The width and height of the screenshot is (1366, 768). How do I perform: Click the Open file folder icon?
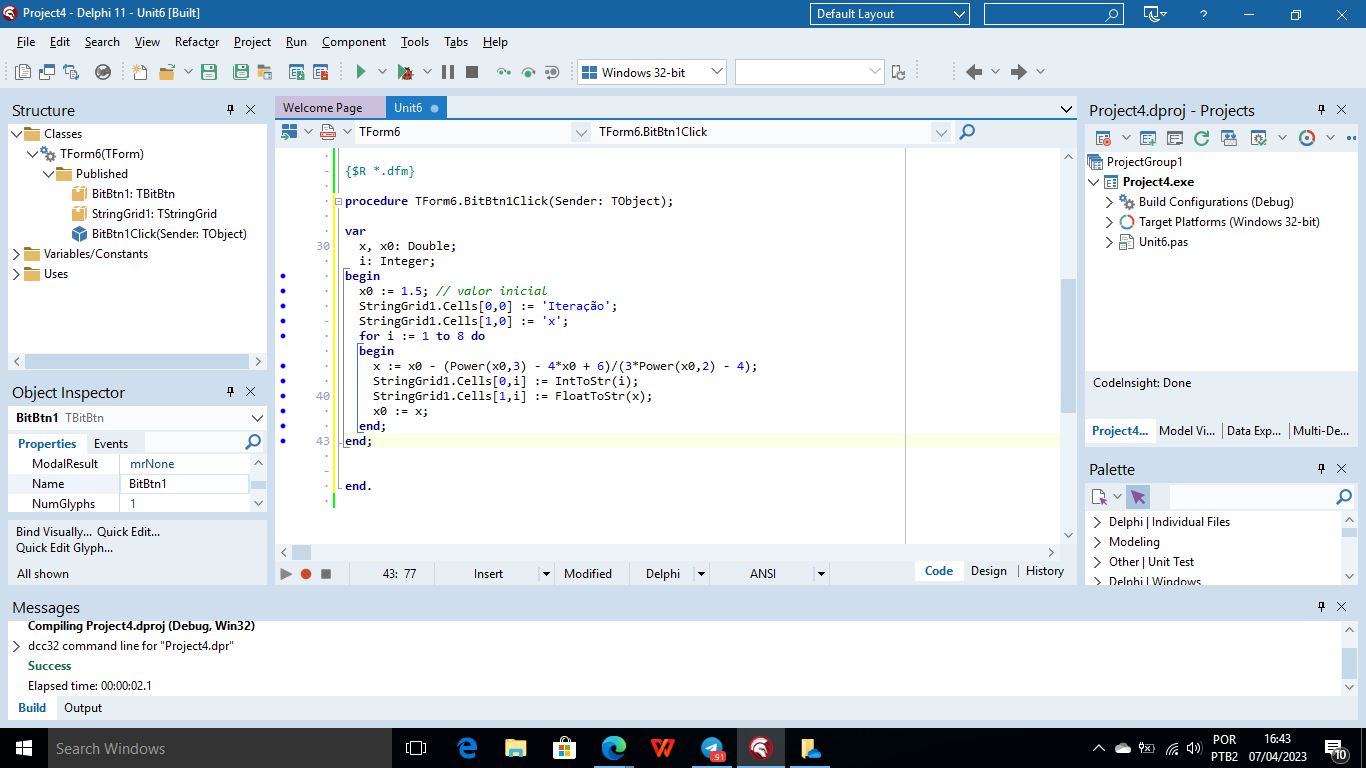[x=166, y=72]
